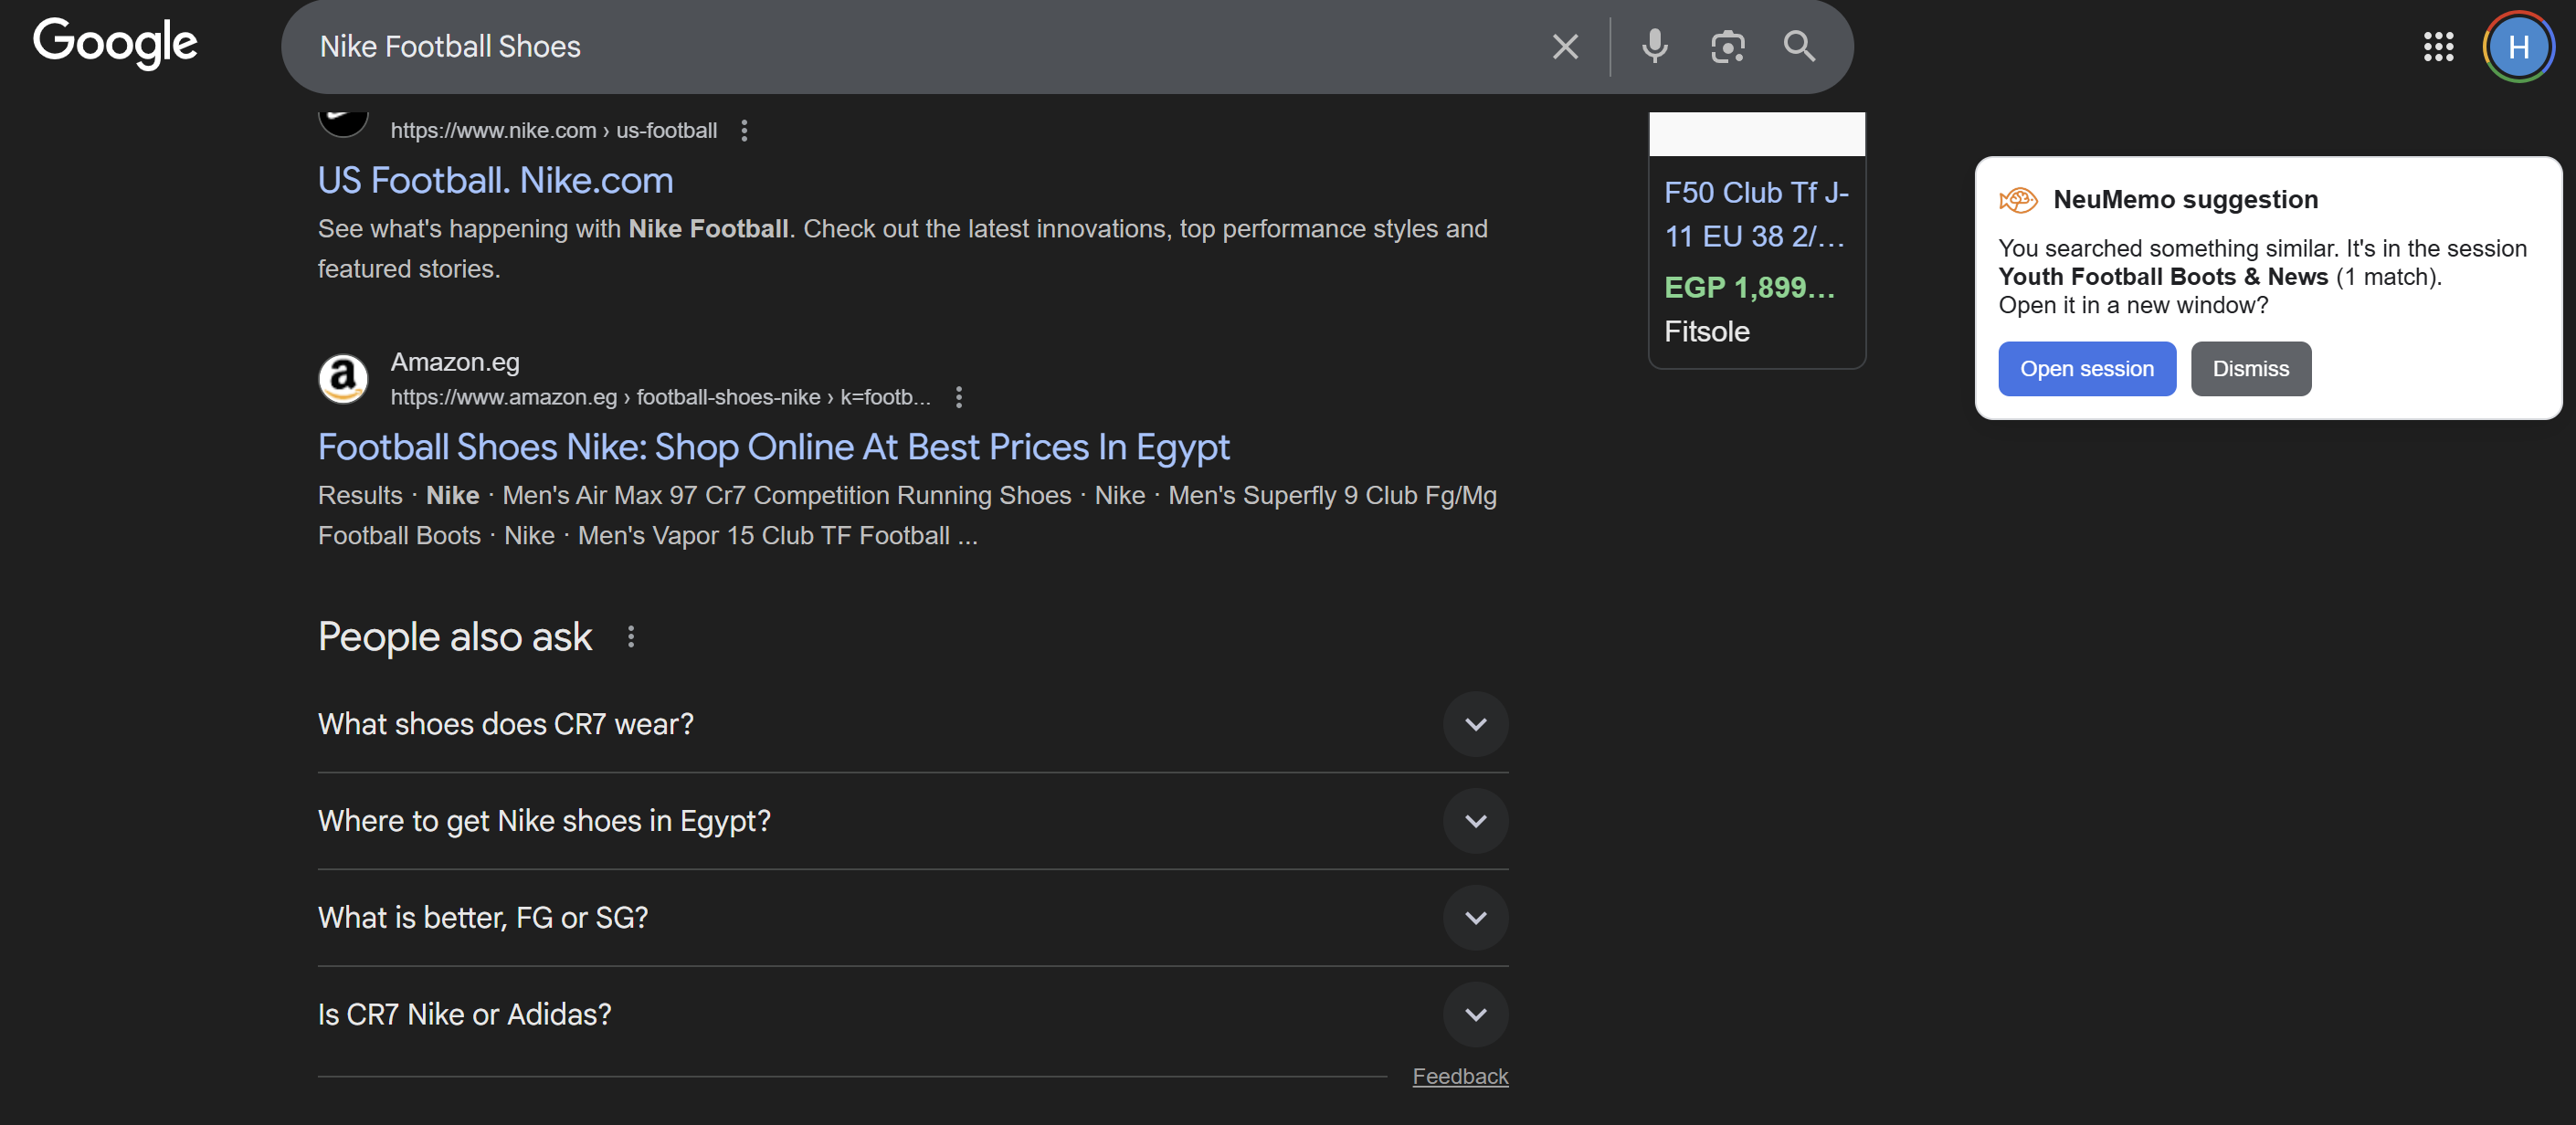
Task: Open more options for Nike.com result
Action: (744, 131)
